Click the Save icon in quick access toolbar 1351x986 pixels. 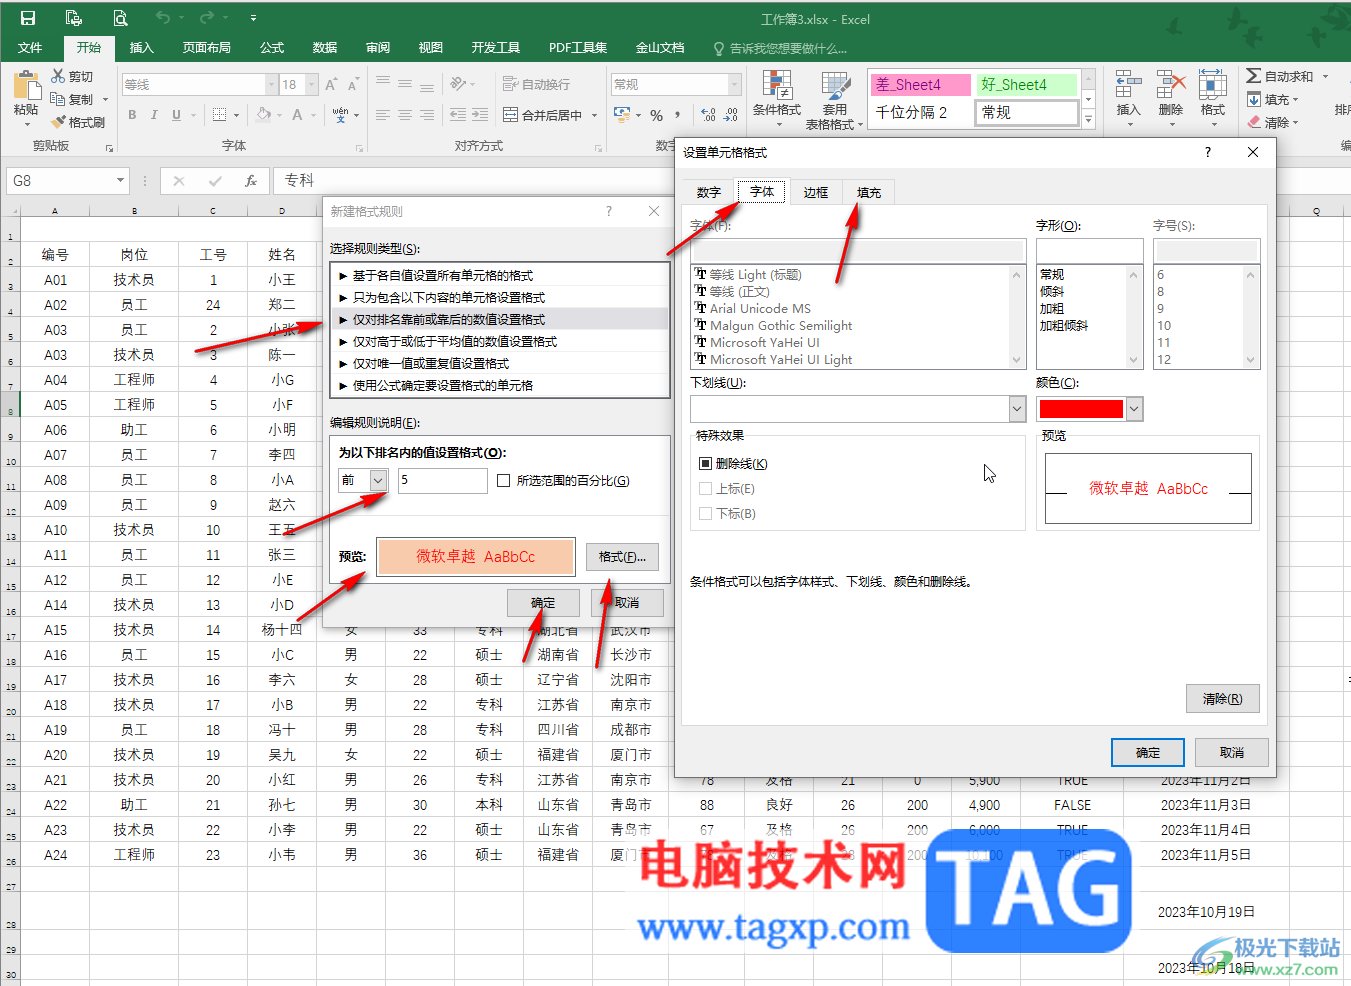point(28,18)
